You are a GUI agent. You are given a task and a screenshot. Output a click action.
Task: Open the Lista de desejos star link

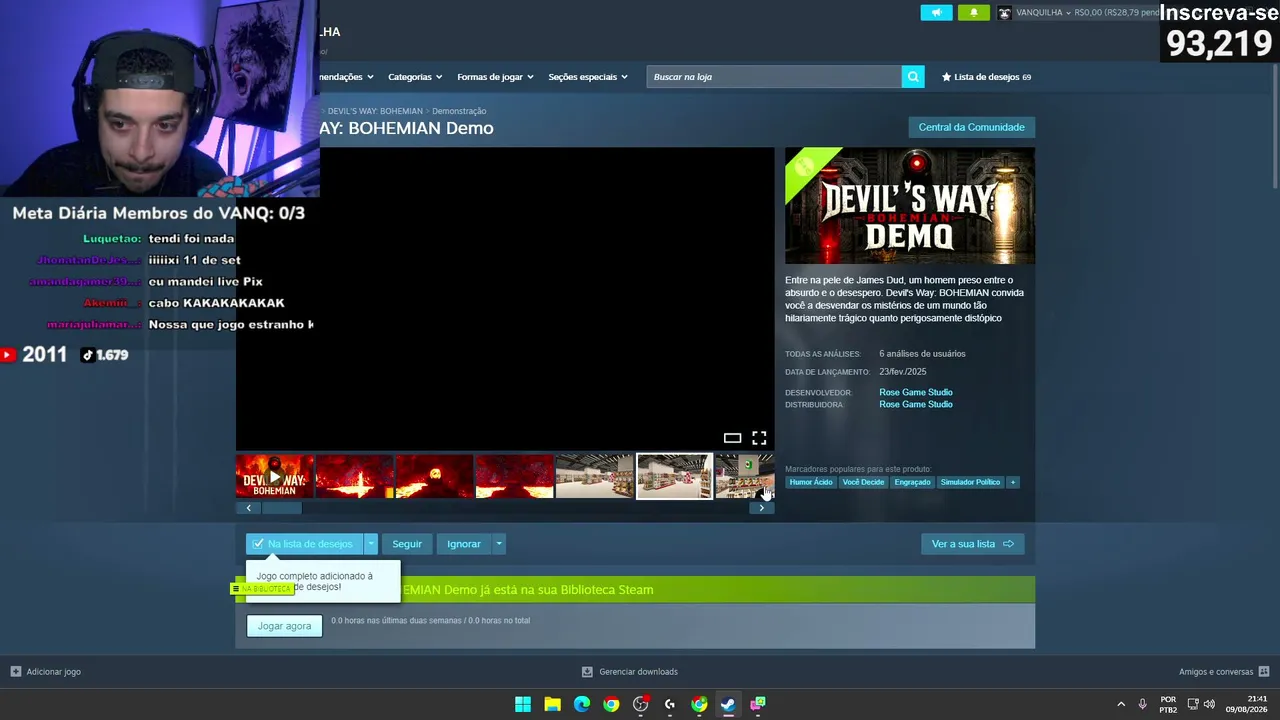pos(986,77)
